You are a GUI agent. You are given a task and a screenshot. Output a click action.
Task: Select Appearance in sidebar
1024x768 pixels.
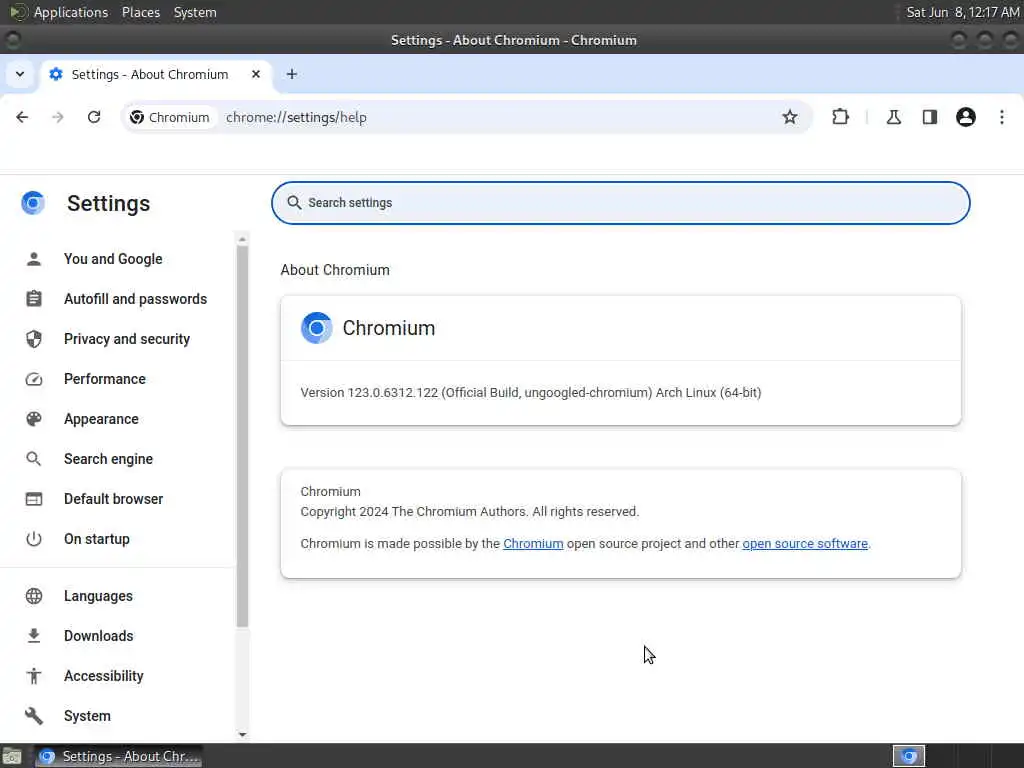coord(101,419)
